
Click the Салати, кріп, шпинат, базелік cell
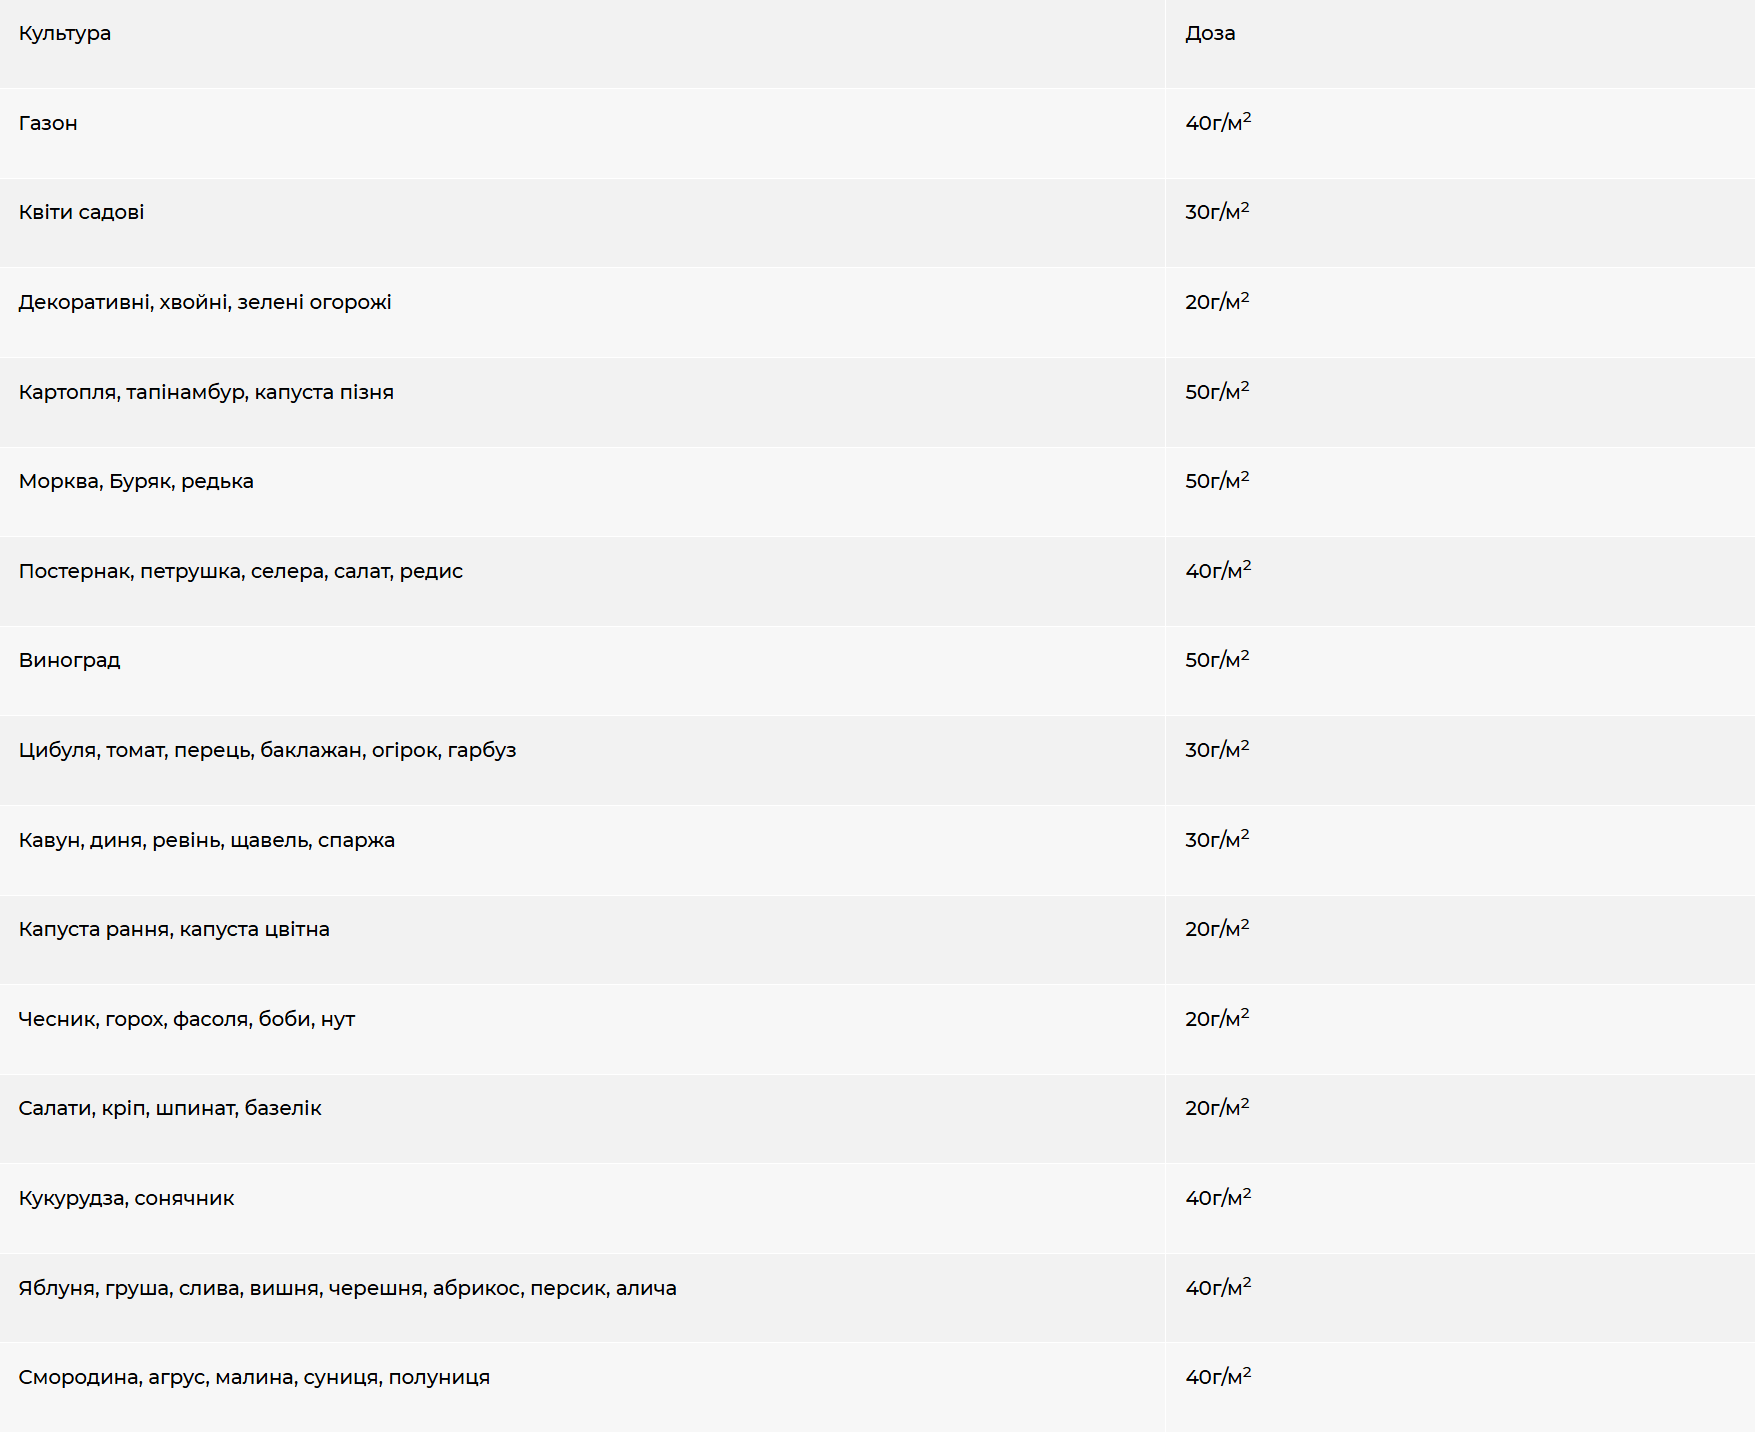tap(170, 1109)
